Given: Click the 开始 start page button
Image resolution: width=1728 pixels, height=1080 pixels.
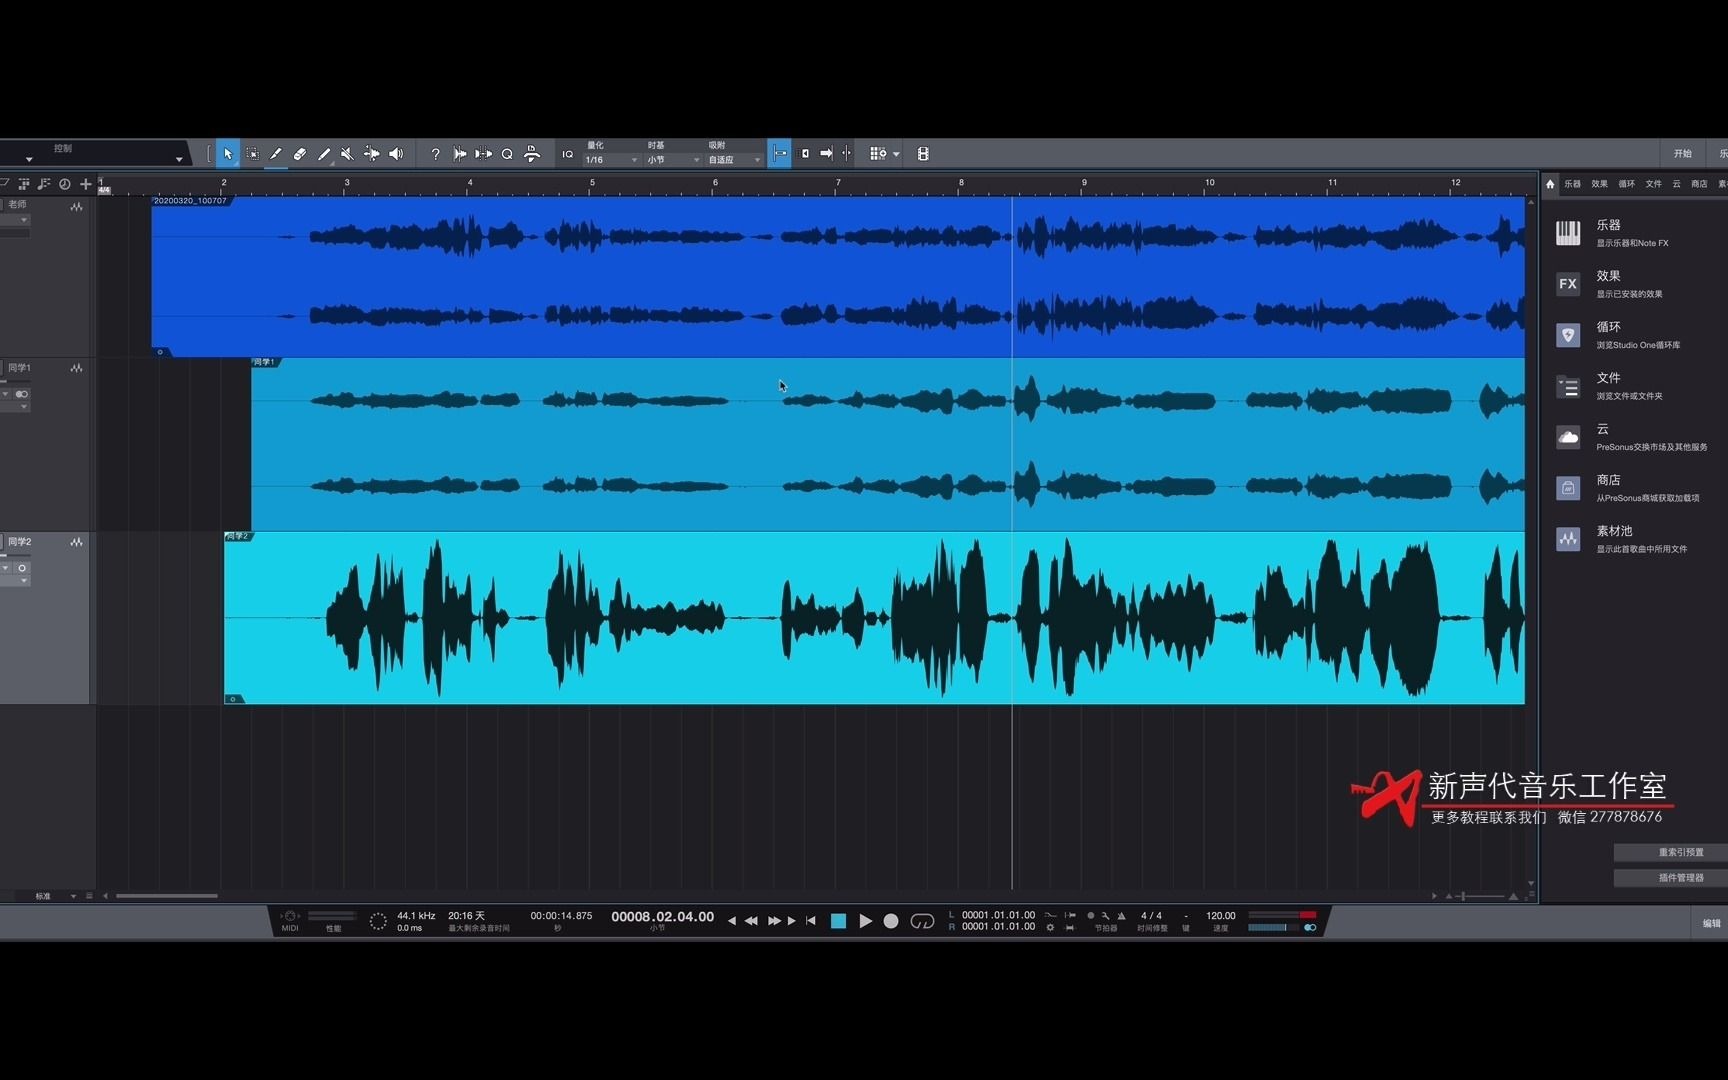Looking at the screenshot, I should (1683, 154).
